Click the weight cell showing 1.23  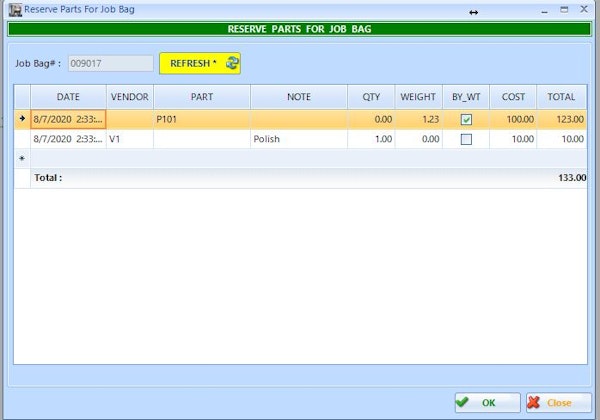pos(418,120)
